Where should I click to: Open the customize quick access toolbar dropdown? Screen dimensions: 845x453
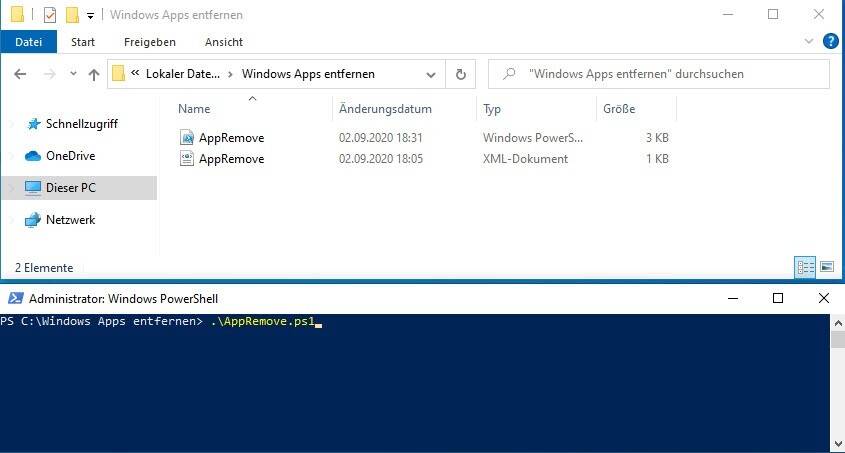pos(90,16)
